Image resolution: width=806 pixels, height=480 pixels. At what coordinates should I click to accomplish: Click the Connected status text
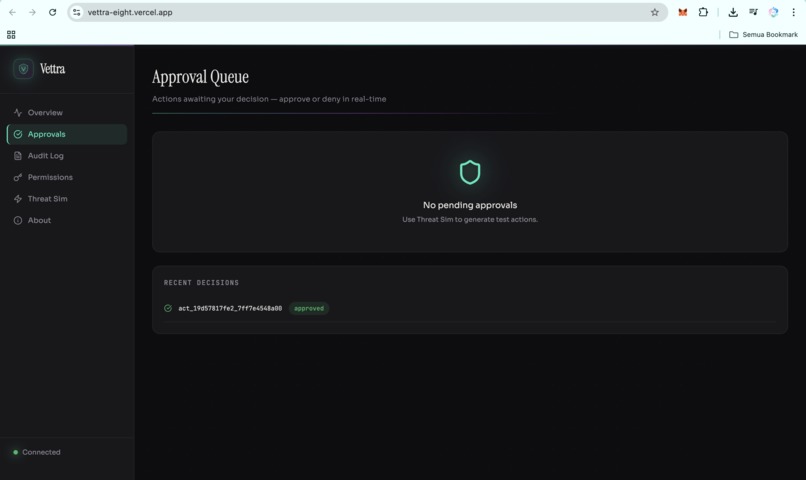pos(41,452)
